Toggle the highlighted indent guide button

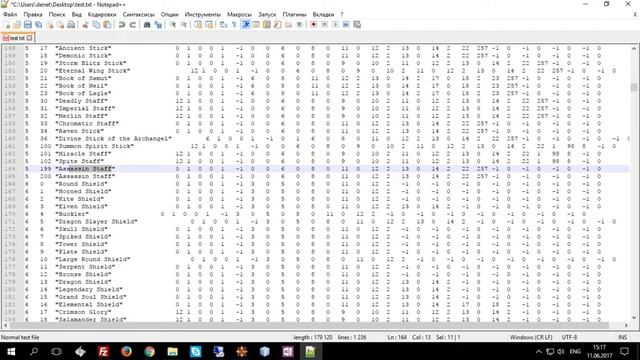(246, 25)
